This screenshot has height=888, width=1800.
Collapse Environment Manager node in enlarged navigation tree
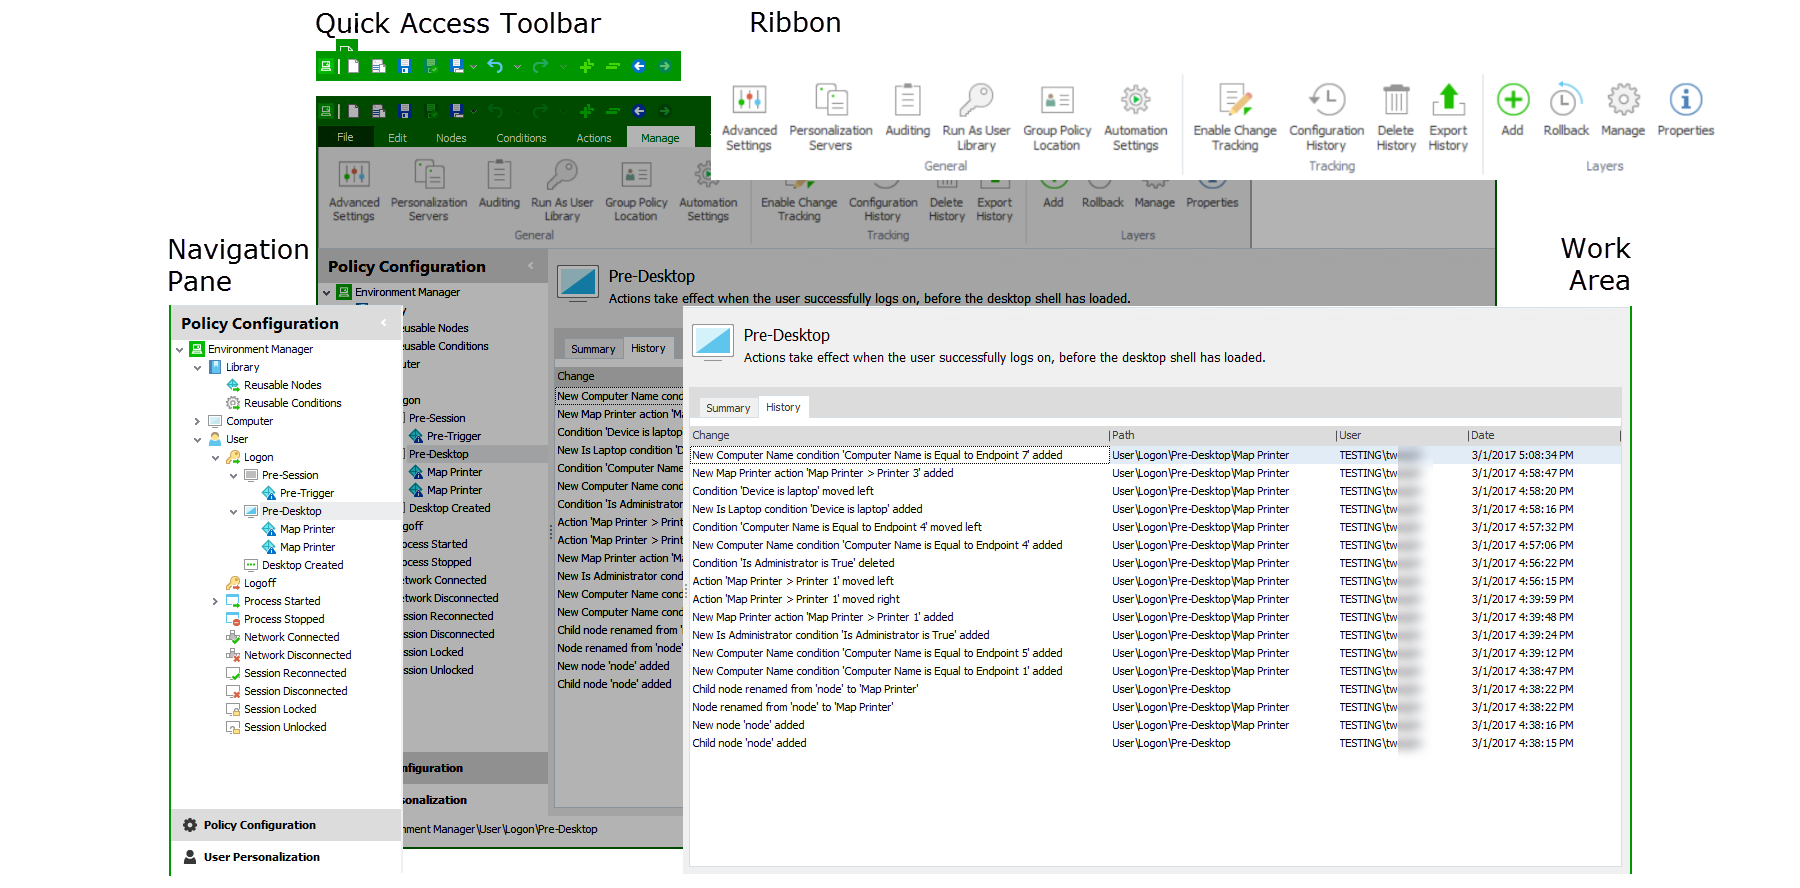(x=180, y=350)
